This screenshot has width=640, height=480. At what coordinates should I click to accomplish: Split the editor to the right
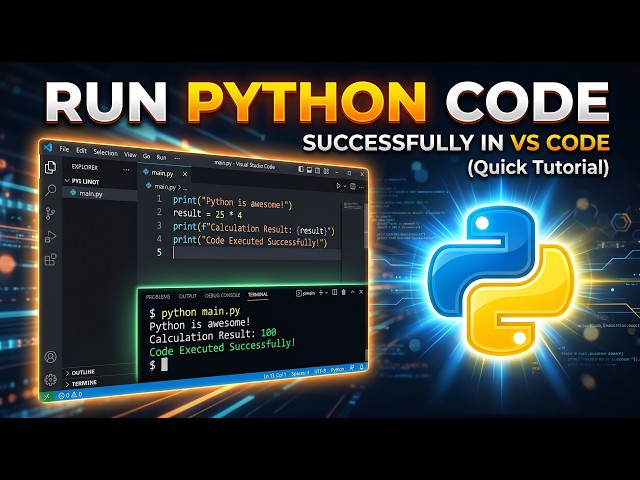click(x=353, y=187)
